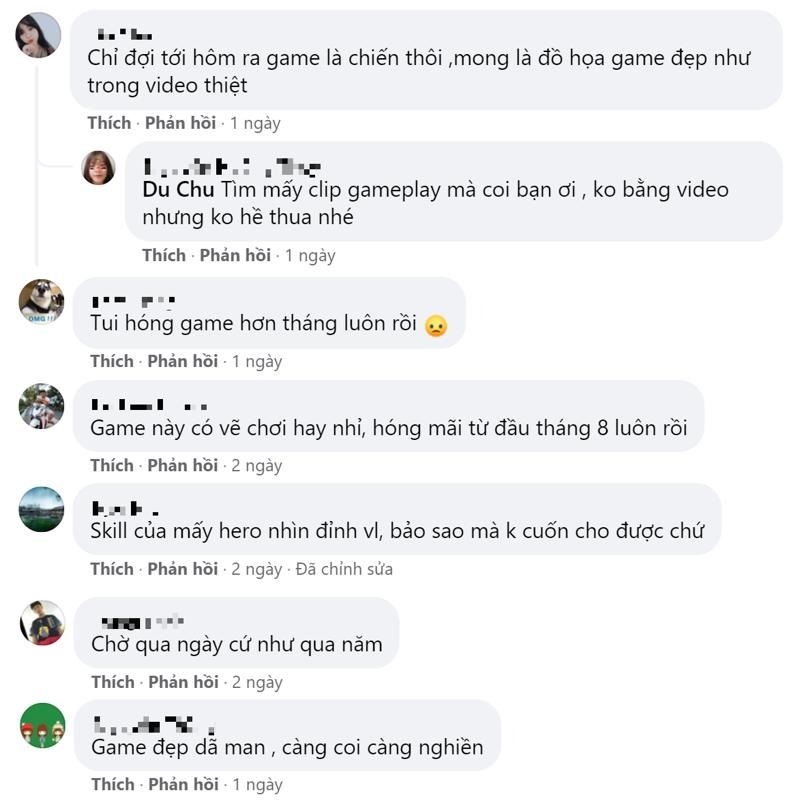Open the motorbike profile picture
792x807 pixels.
tap(41, 406)
